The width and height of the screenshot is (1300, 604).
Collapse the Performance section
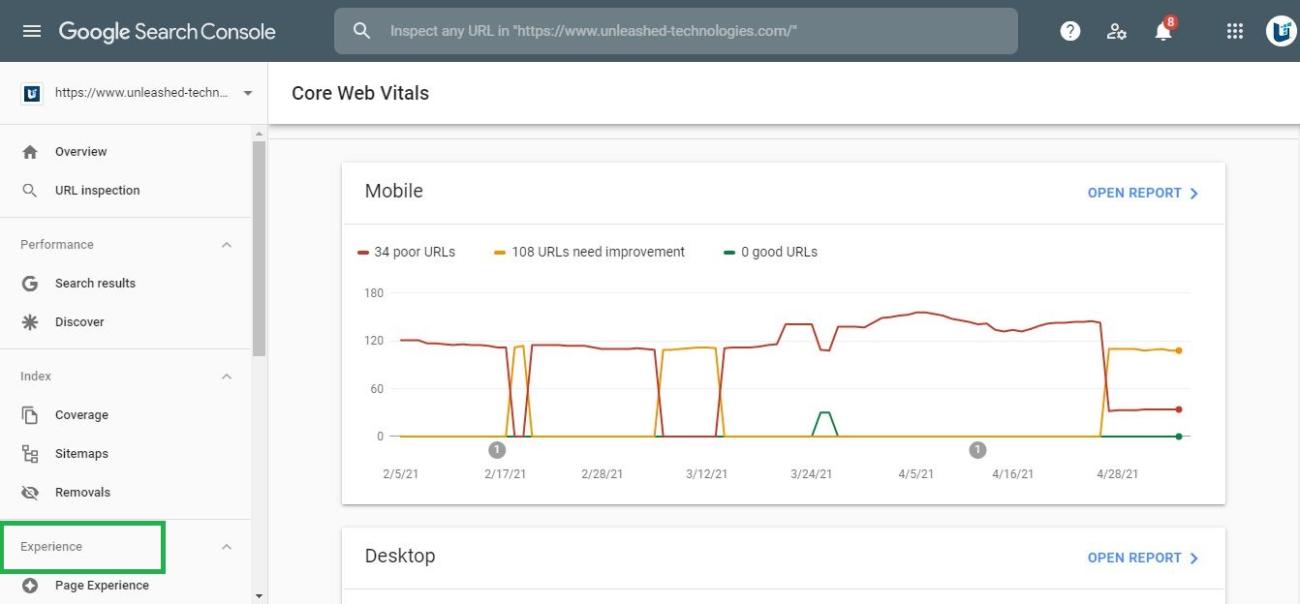[x=226, y=245]
